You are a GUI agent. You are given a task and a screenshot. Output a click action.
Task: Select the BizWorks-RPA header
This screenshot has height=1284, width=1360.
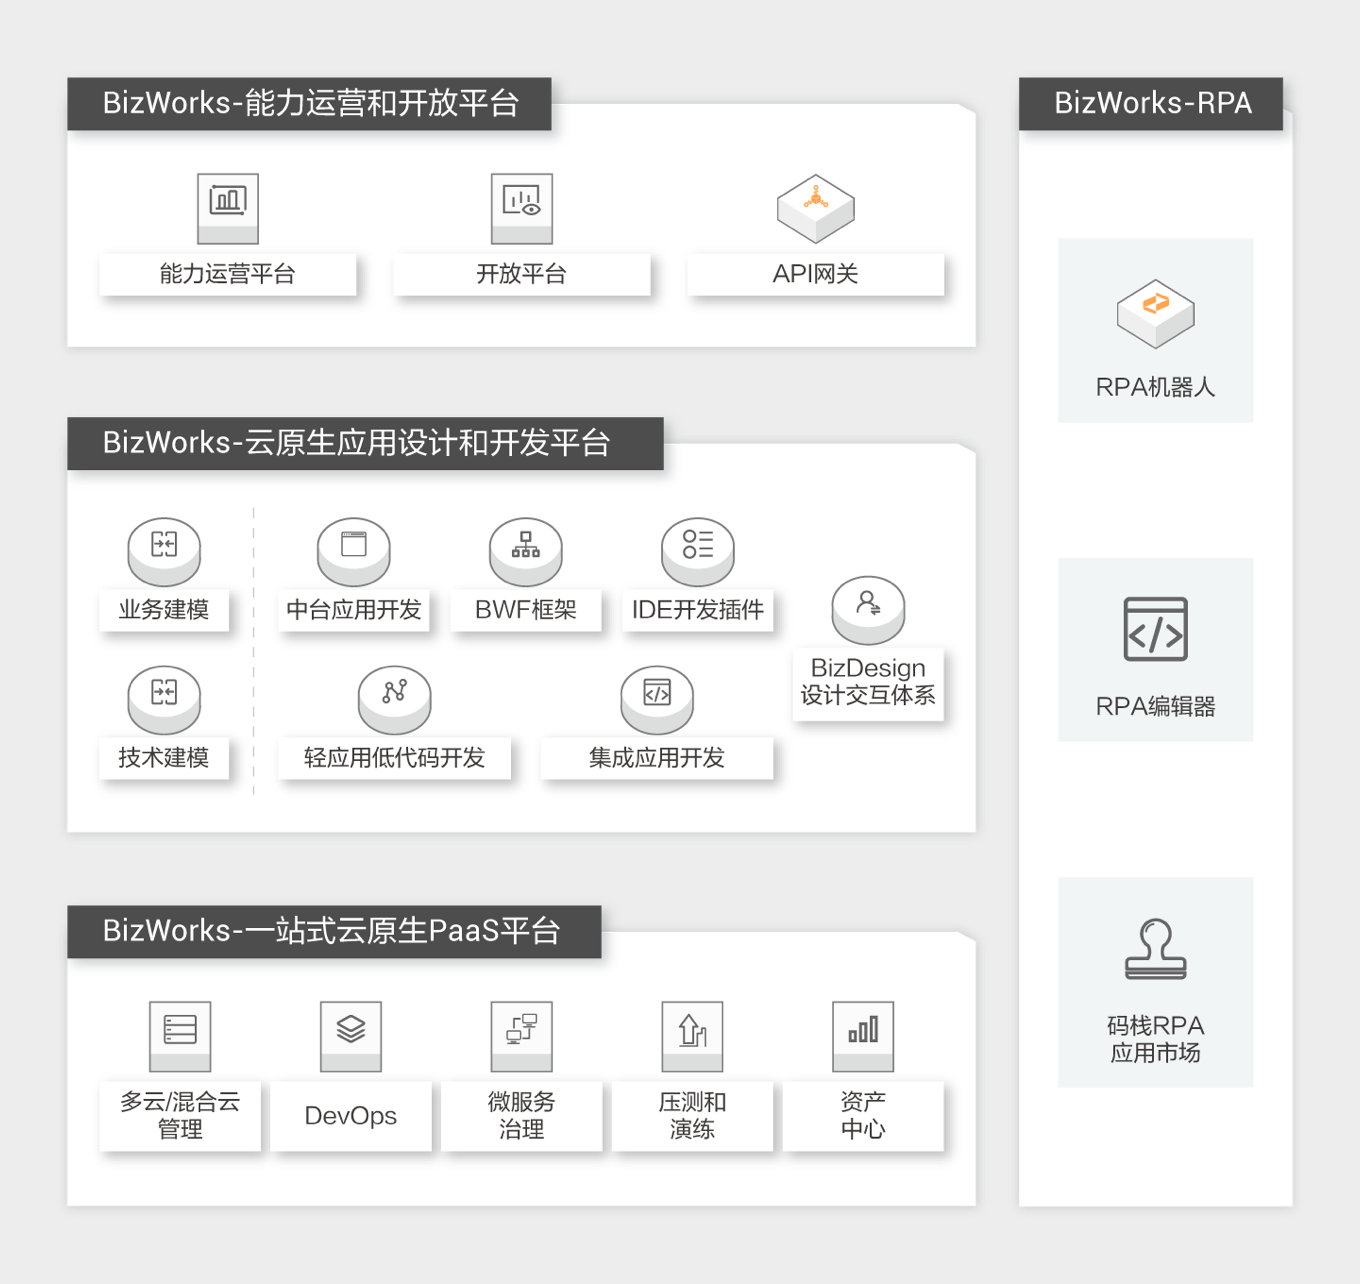click(1151, 103)
